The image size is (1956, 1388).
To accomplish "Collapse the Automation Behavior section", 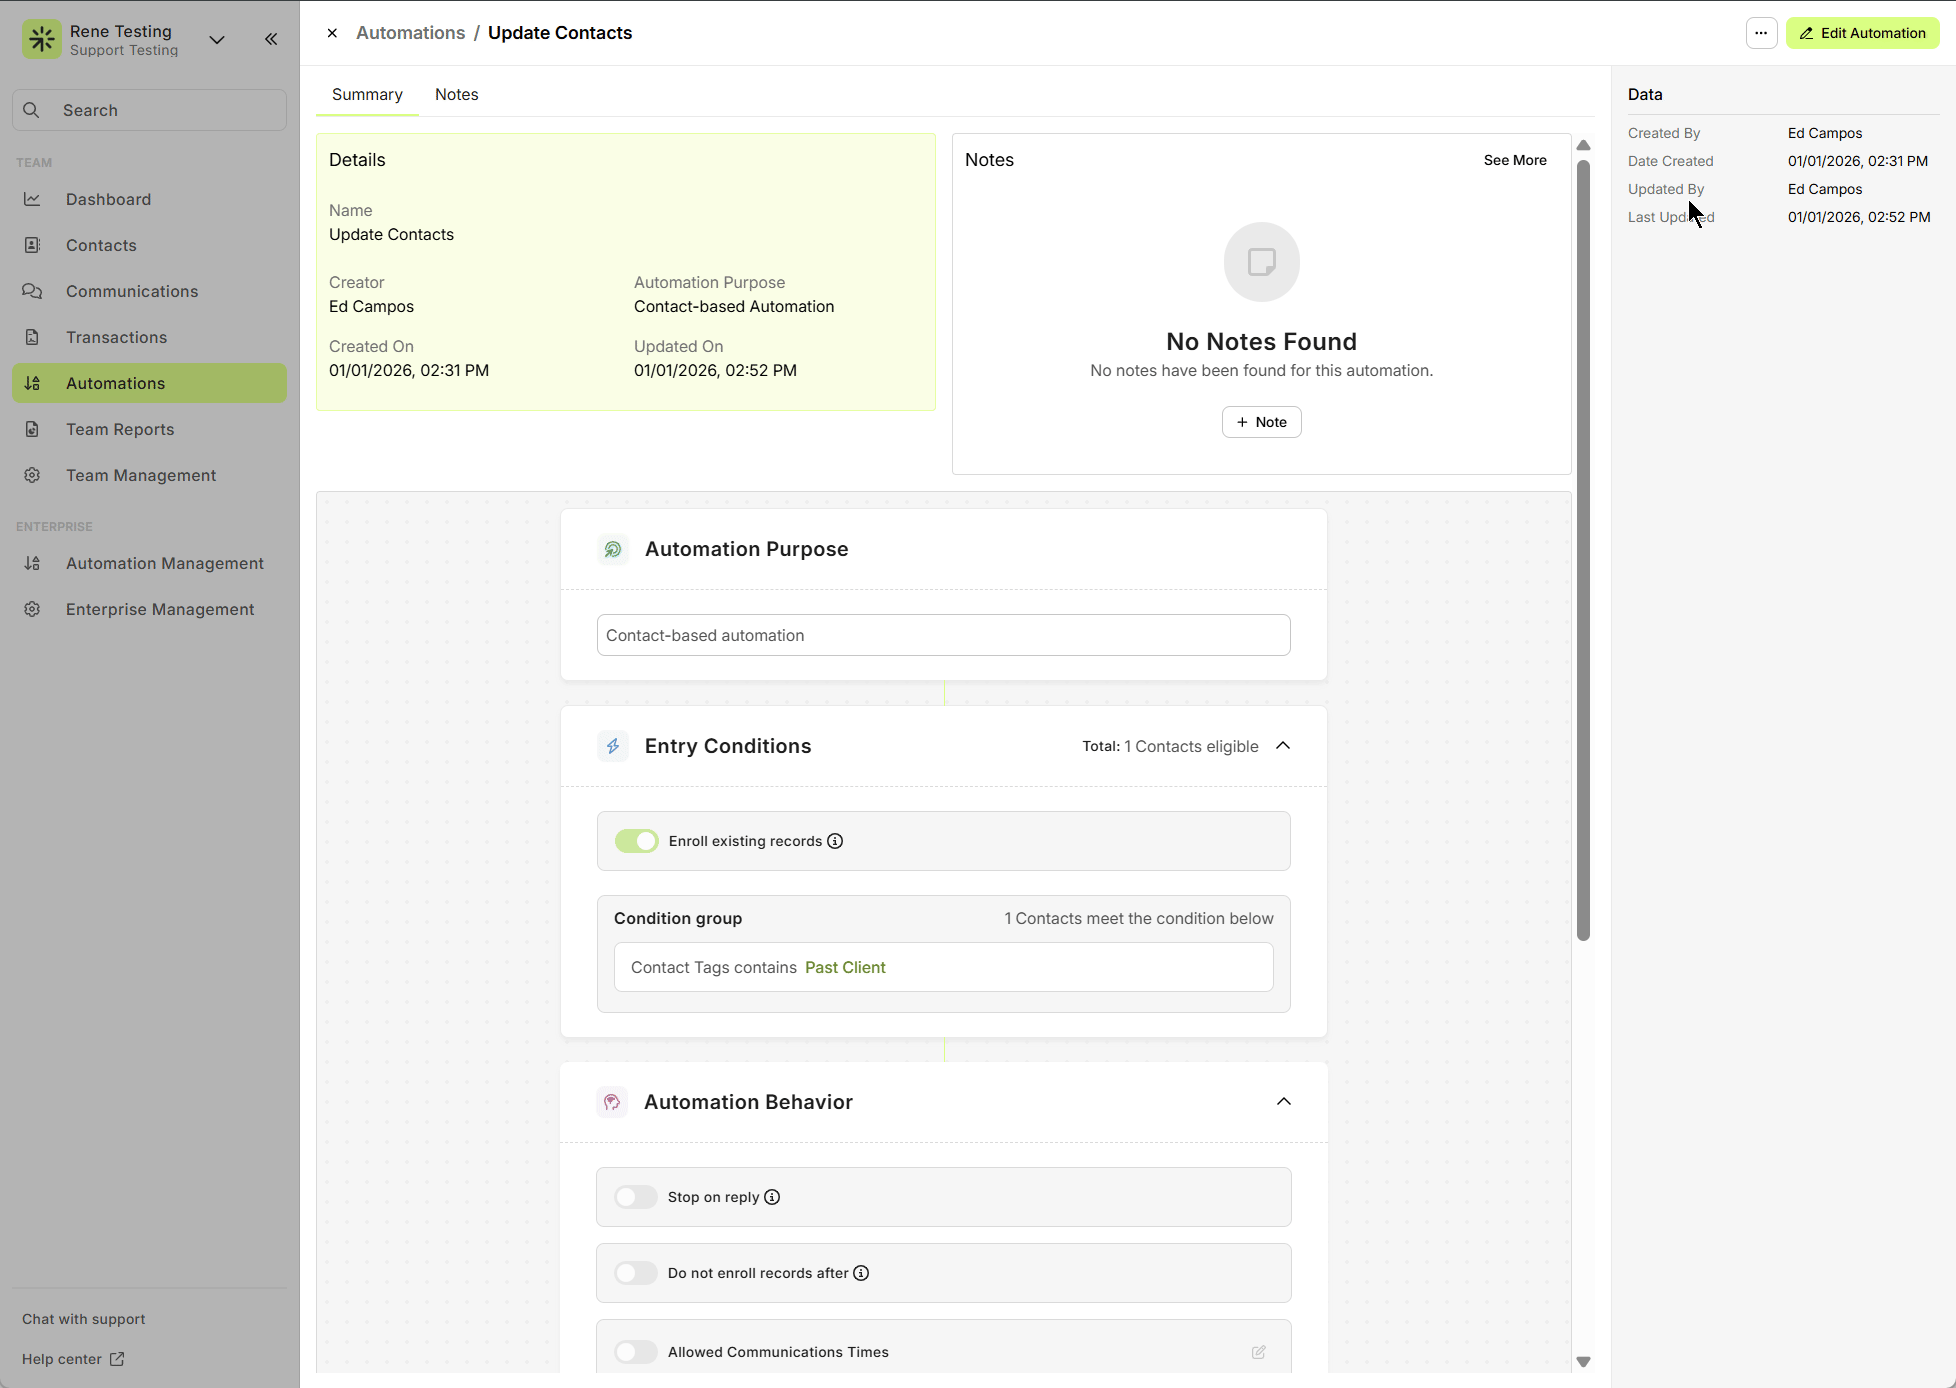I will tap(1283, 1102).
